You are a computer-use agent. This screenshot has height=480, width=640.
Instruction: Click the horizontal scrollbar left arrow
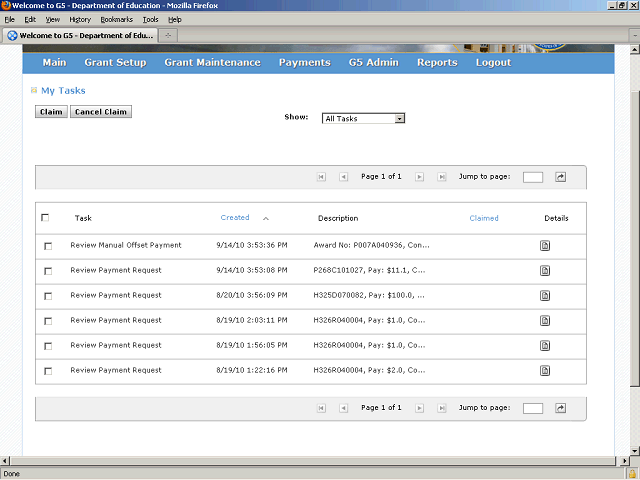pos(4,461)
